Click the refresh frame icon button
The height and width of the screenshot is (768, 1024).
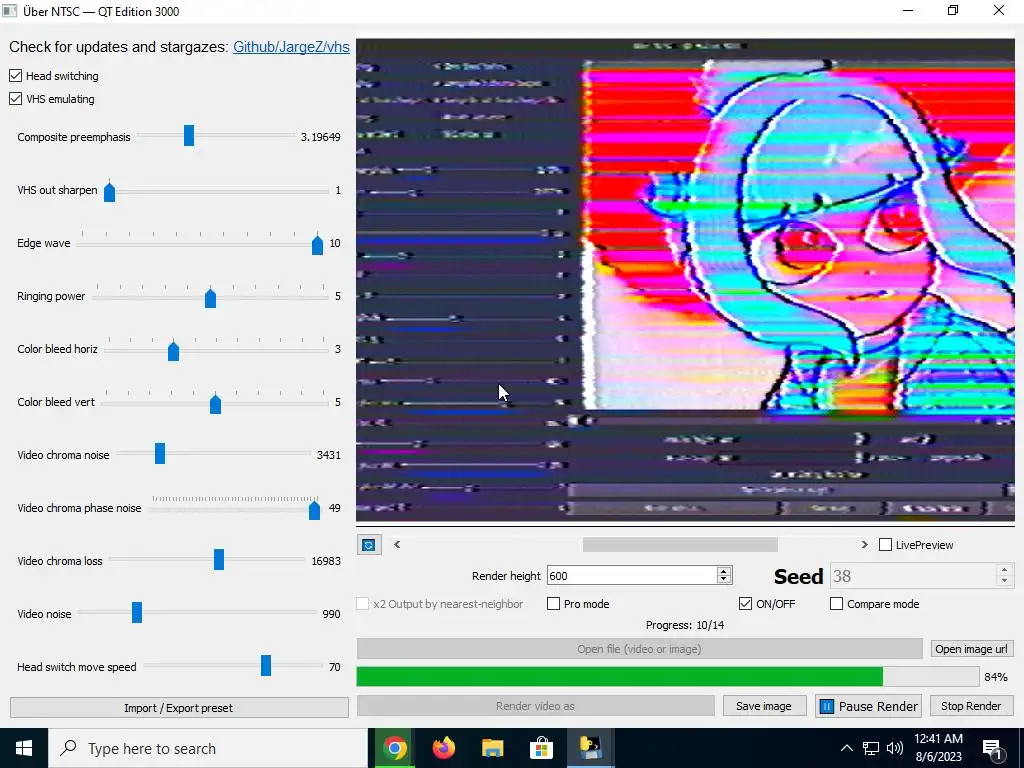point(368,545)
